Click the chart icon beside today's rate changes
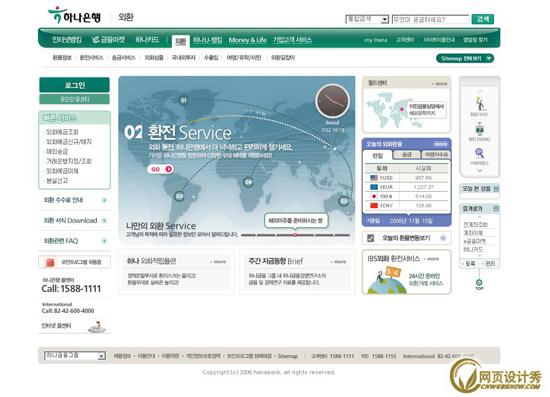550x397 pixels. [370, 238]
